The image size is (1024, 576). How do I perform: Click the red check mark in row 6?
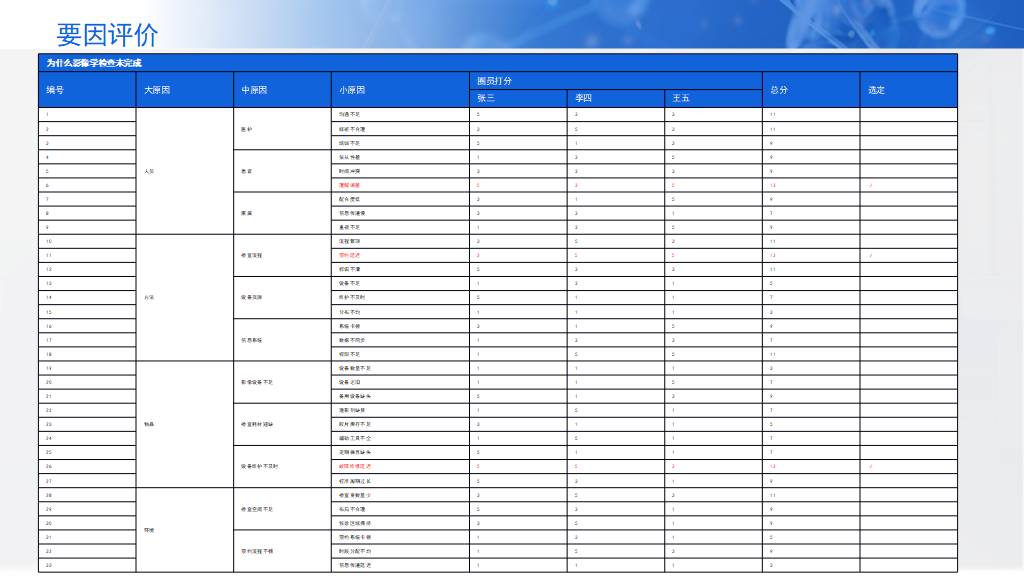(870, 185)
